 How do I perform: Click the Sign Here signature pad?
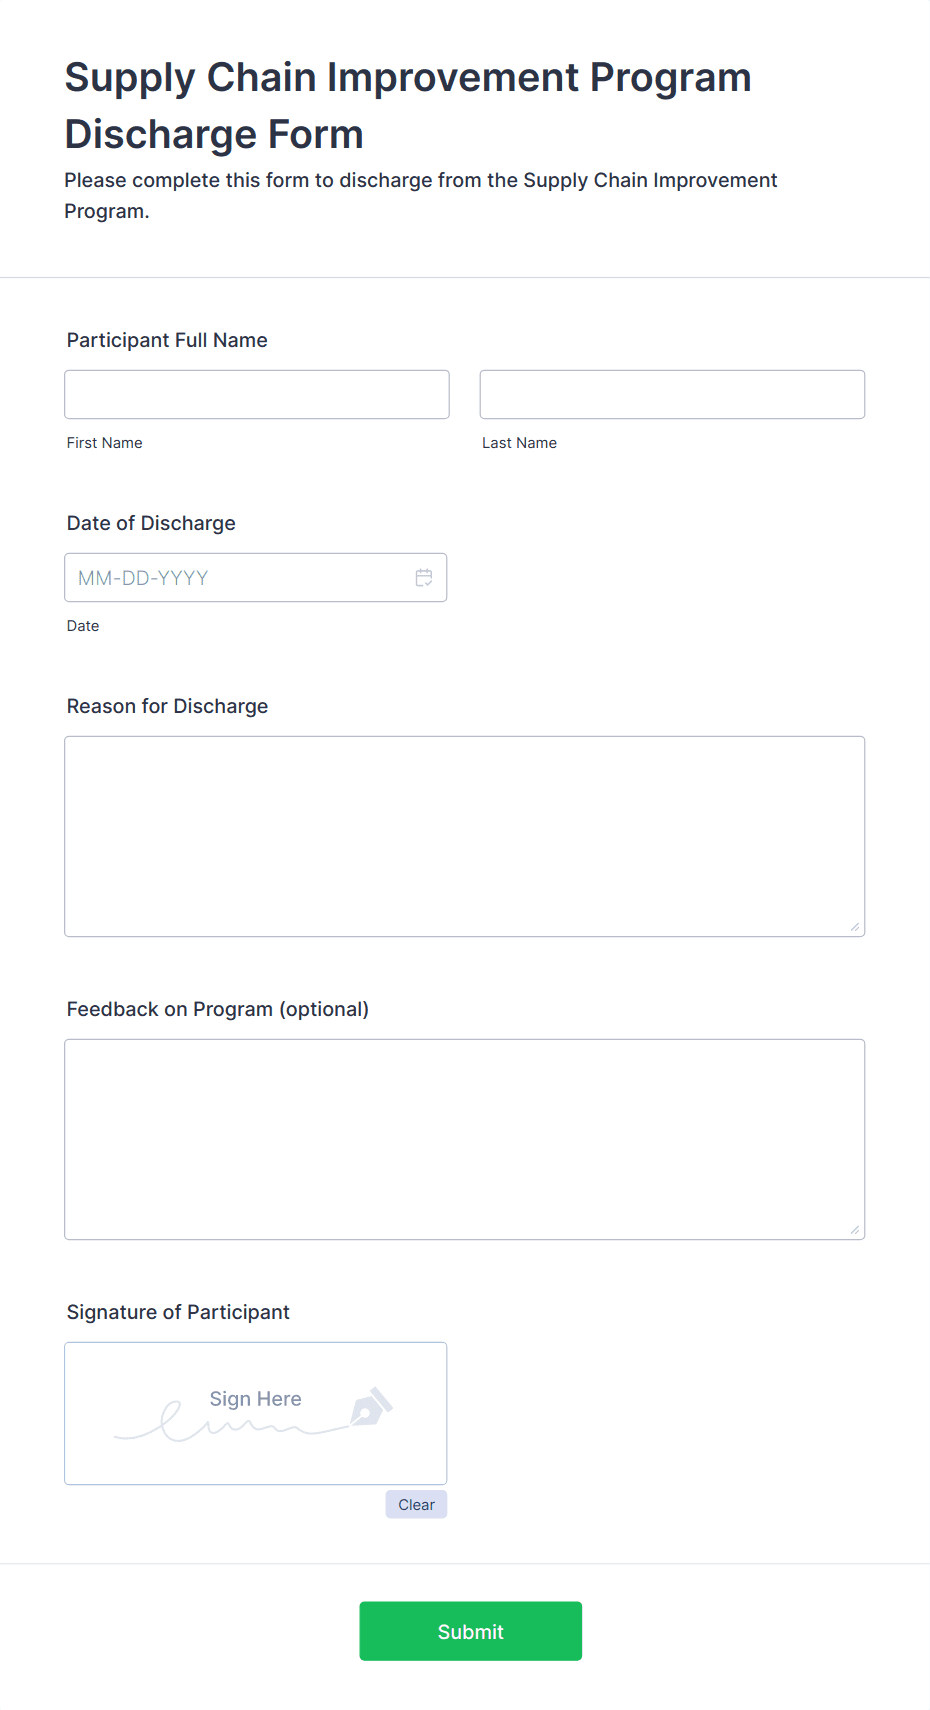[256, 1414]
